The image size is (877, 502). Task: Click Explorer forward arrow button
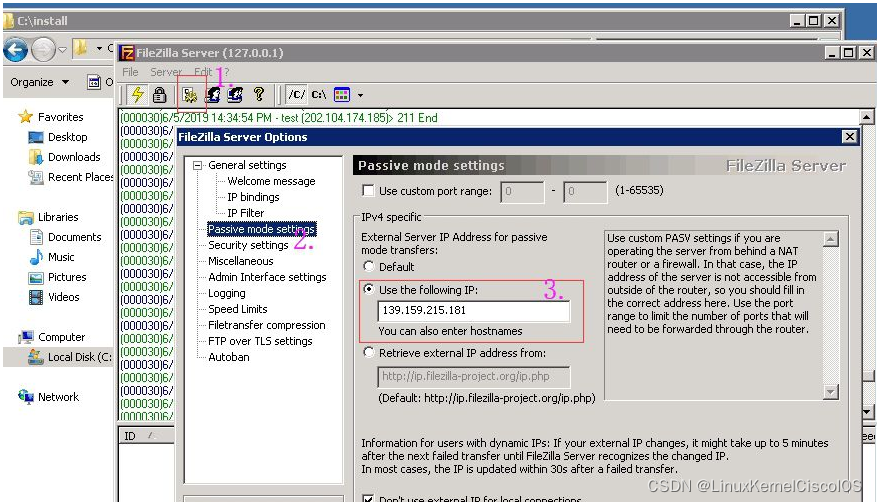(x=43, y=50)
